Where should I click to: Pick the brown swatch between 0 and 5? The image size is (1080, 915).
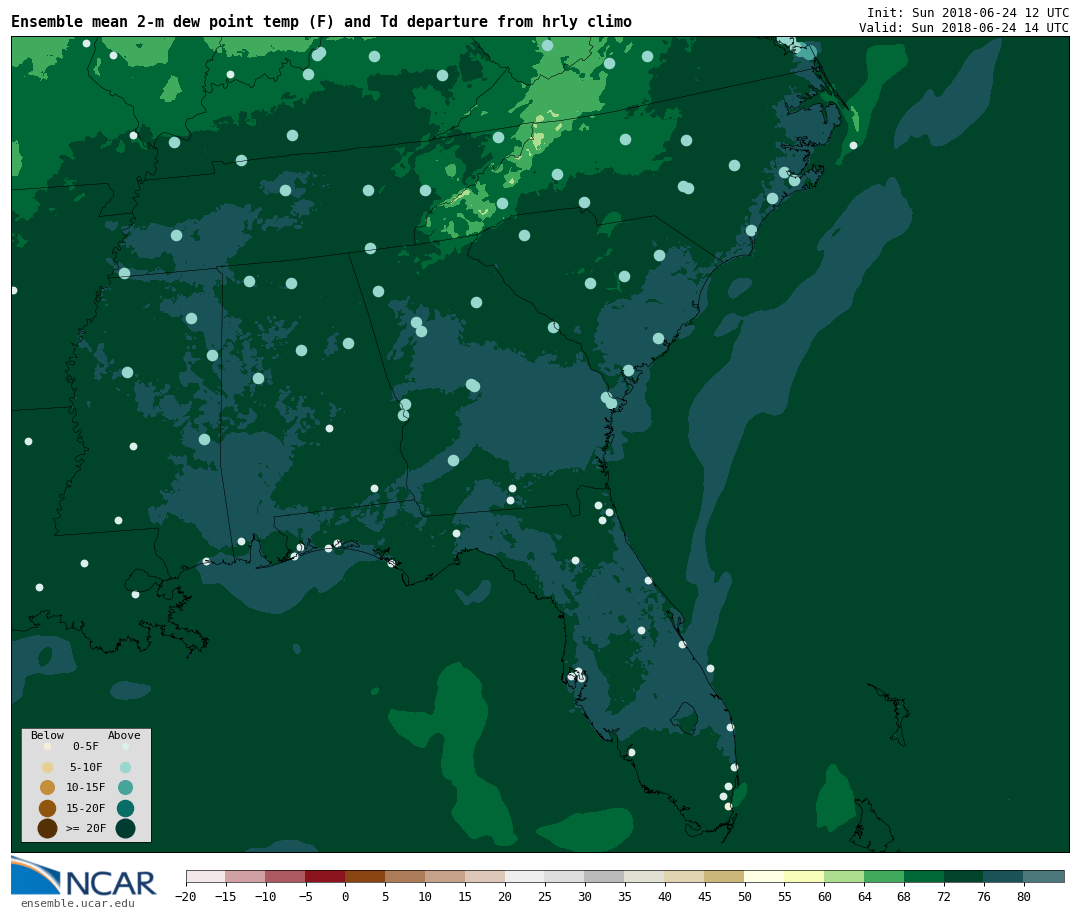tap(365, 876)
